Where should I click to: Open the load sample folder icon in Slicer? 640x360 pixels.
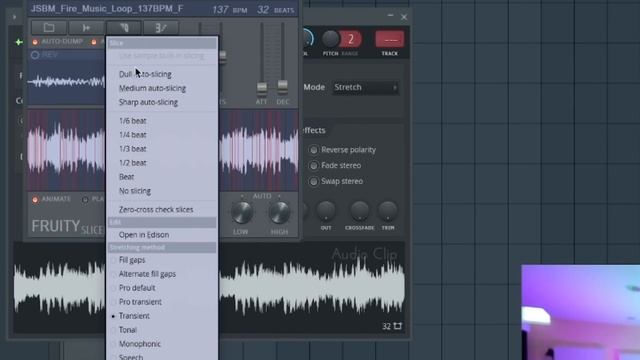(x=49, y=28)
